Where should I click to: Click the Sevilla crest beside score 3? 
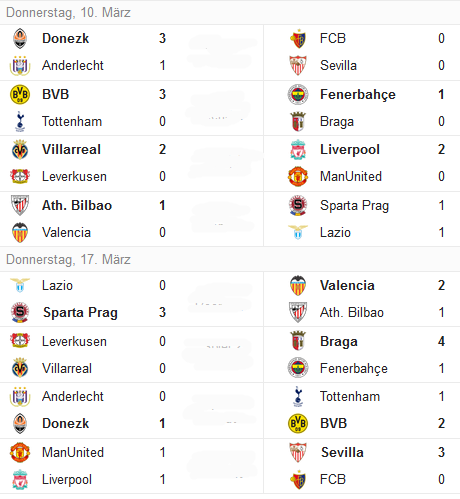[x=298, y=452]
